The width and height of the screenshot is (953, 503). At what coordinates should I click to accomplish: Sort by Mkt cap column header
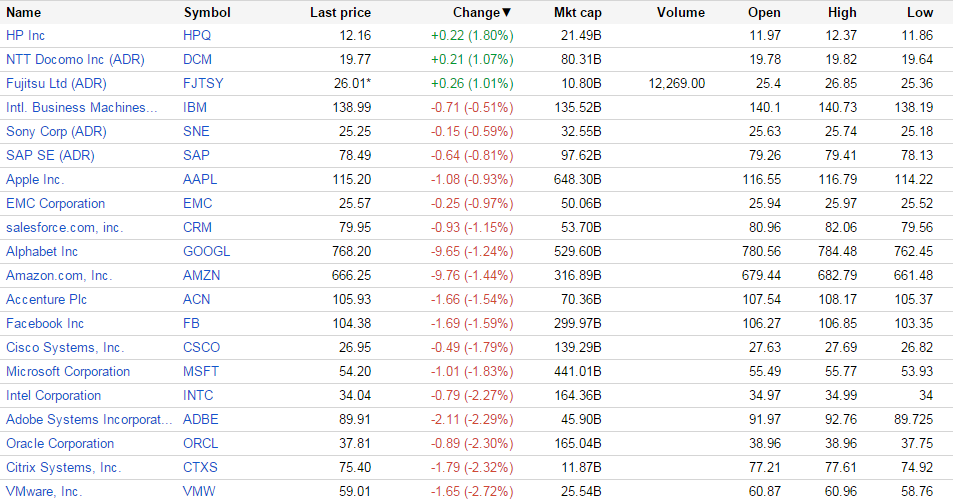(x=576, y=13)
